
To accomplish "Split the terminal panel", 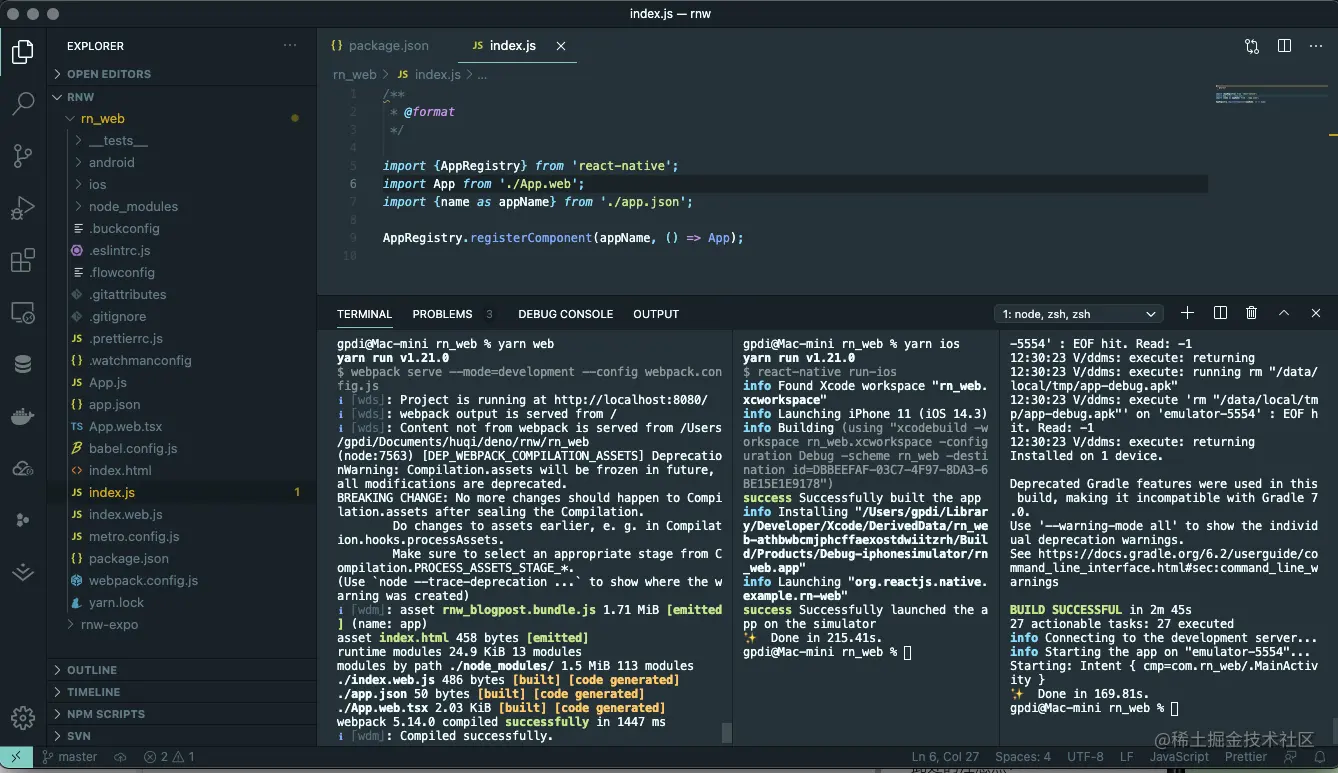I will [x=1220, y=313].
